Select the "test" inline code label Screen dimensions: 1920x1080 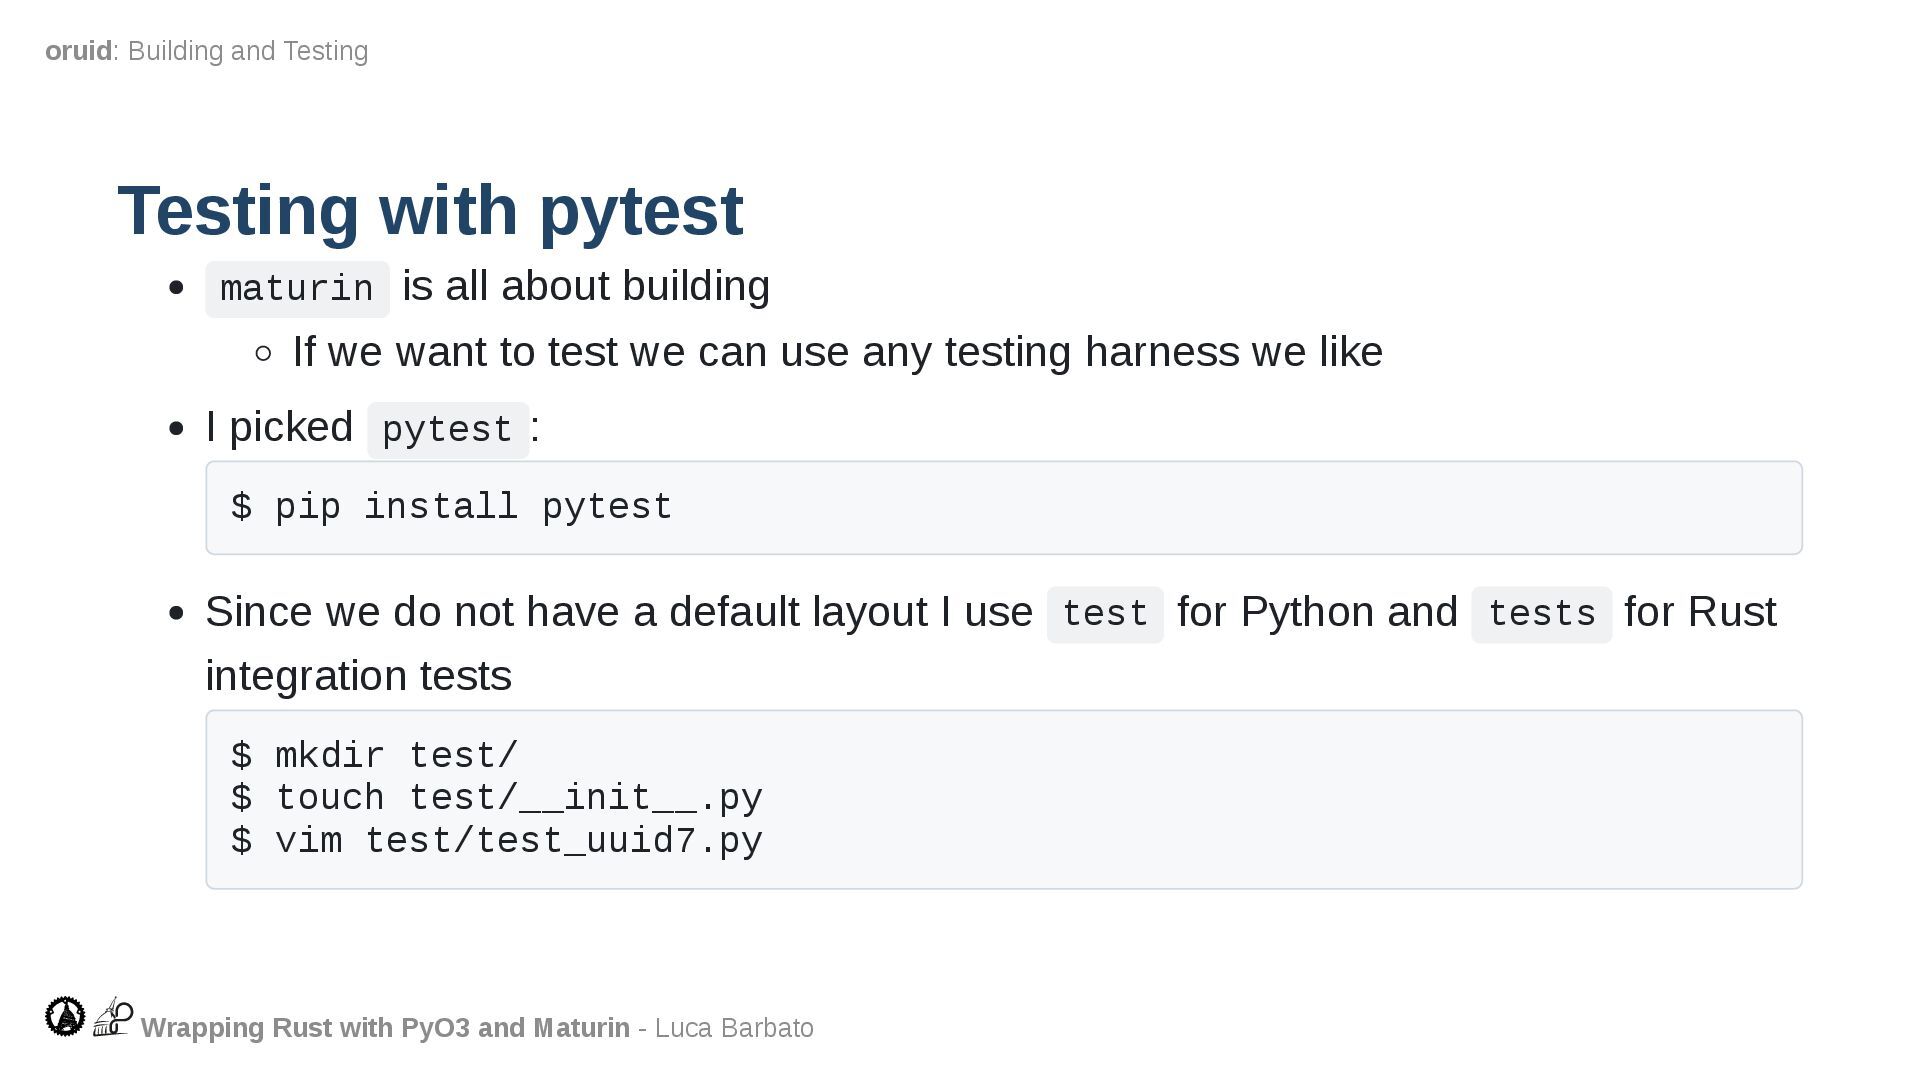pos(1104,614)
